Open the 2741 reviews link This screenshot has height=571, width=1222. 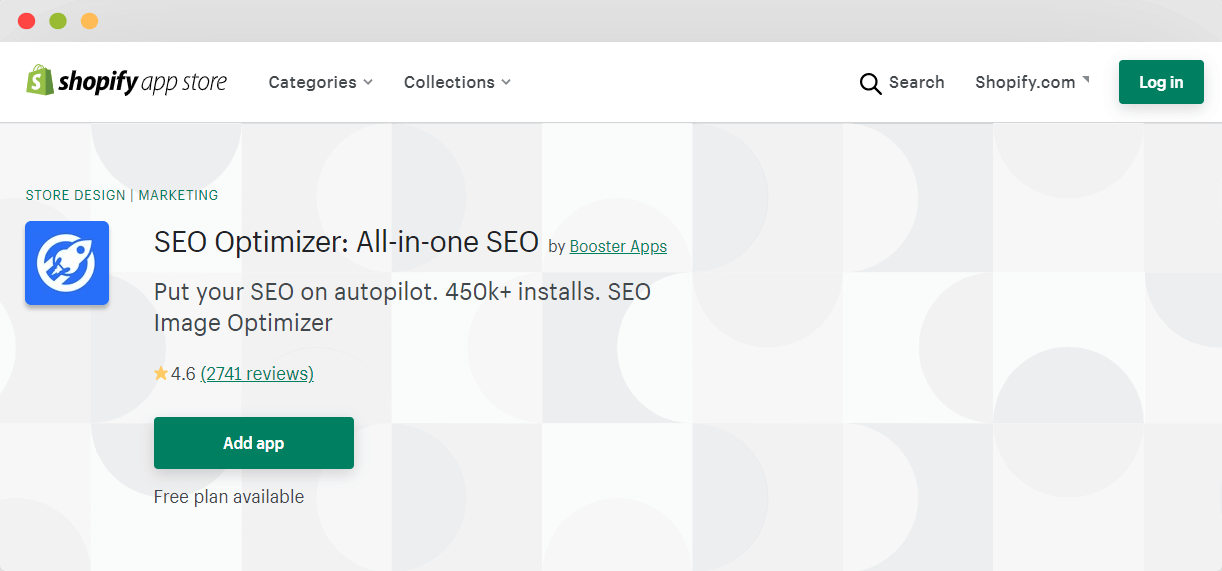pyautogui.click(x=257, y=374)
